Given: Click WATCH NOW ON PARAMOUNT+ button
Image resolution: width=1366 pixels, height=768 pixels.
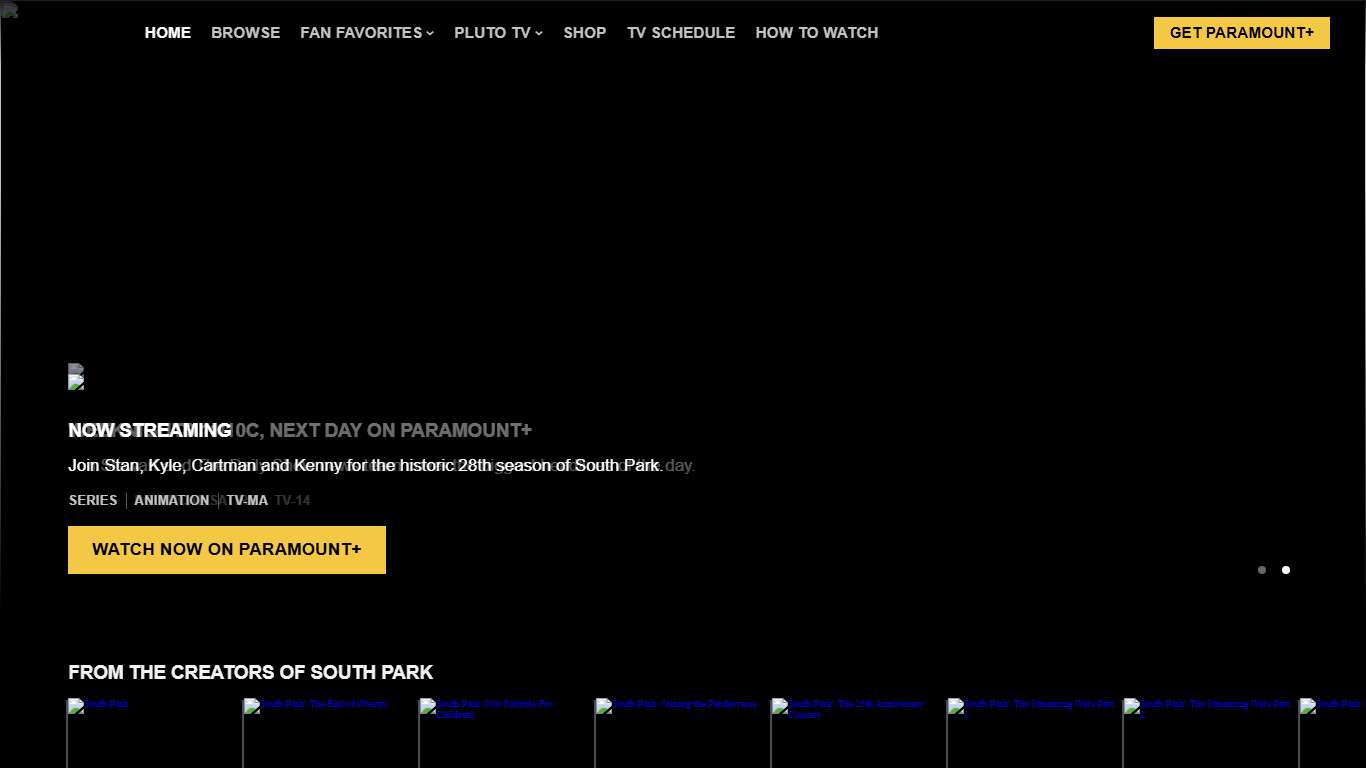Looking at the screenshot, I should point(226,549).
